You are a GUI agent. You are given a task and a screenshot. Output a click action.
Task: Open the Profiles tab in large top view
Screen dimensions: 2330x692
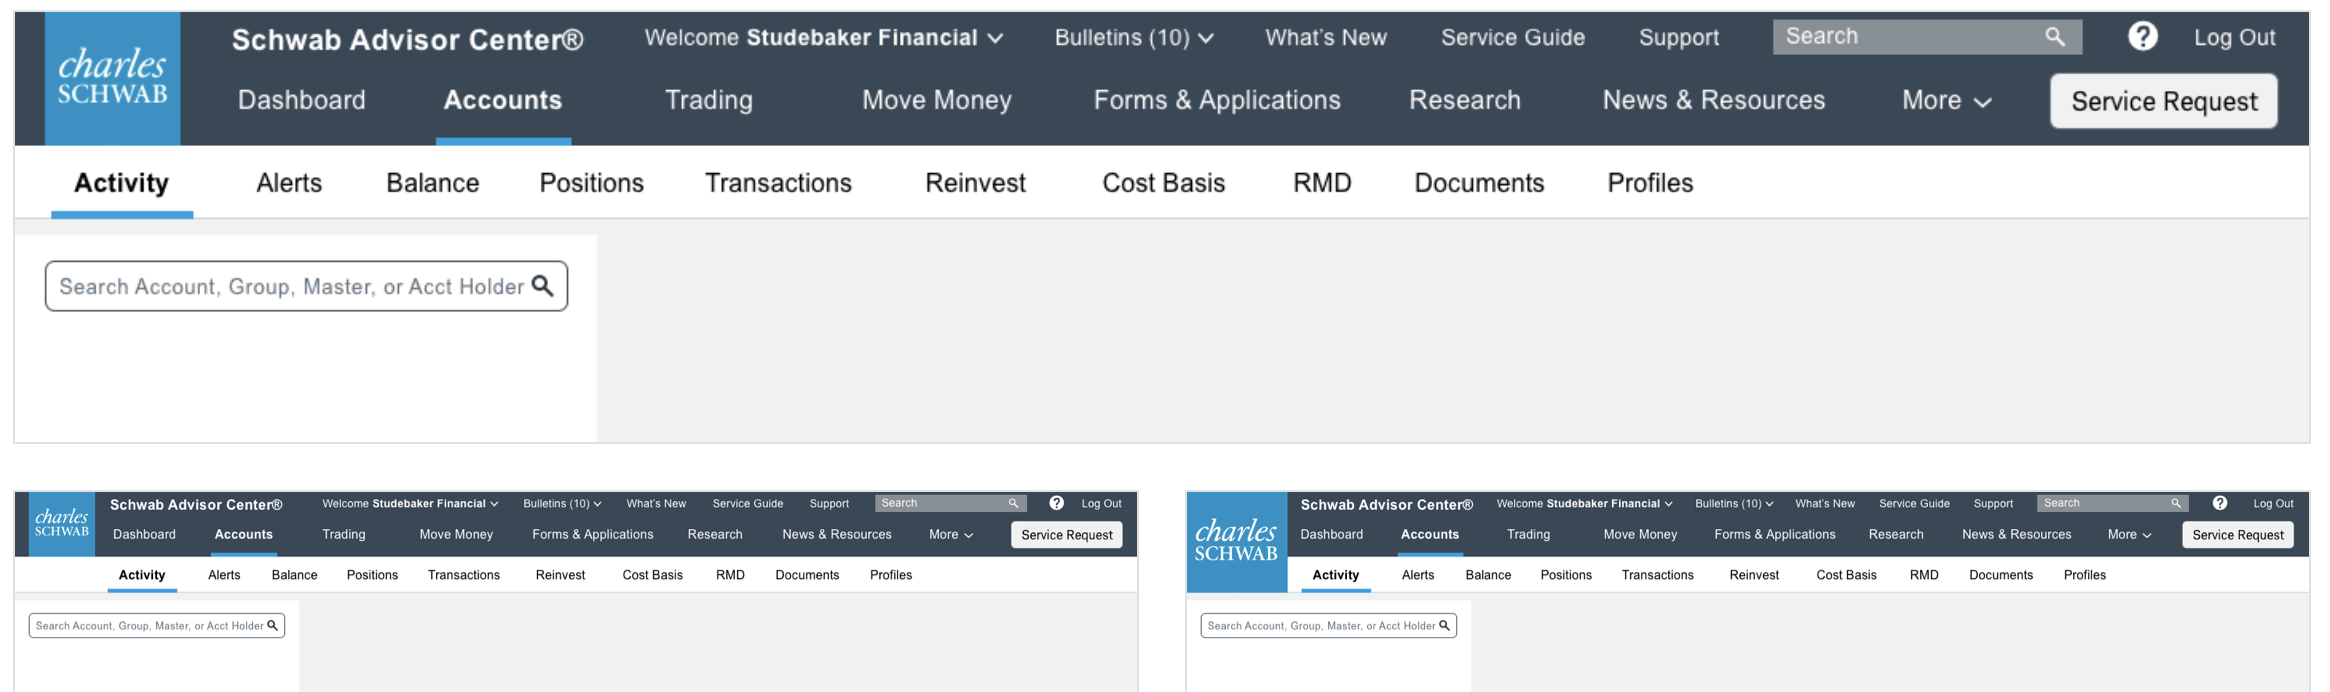point(1650,183)
